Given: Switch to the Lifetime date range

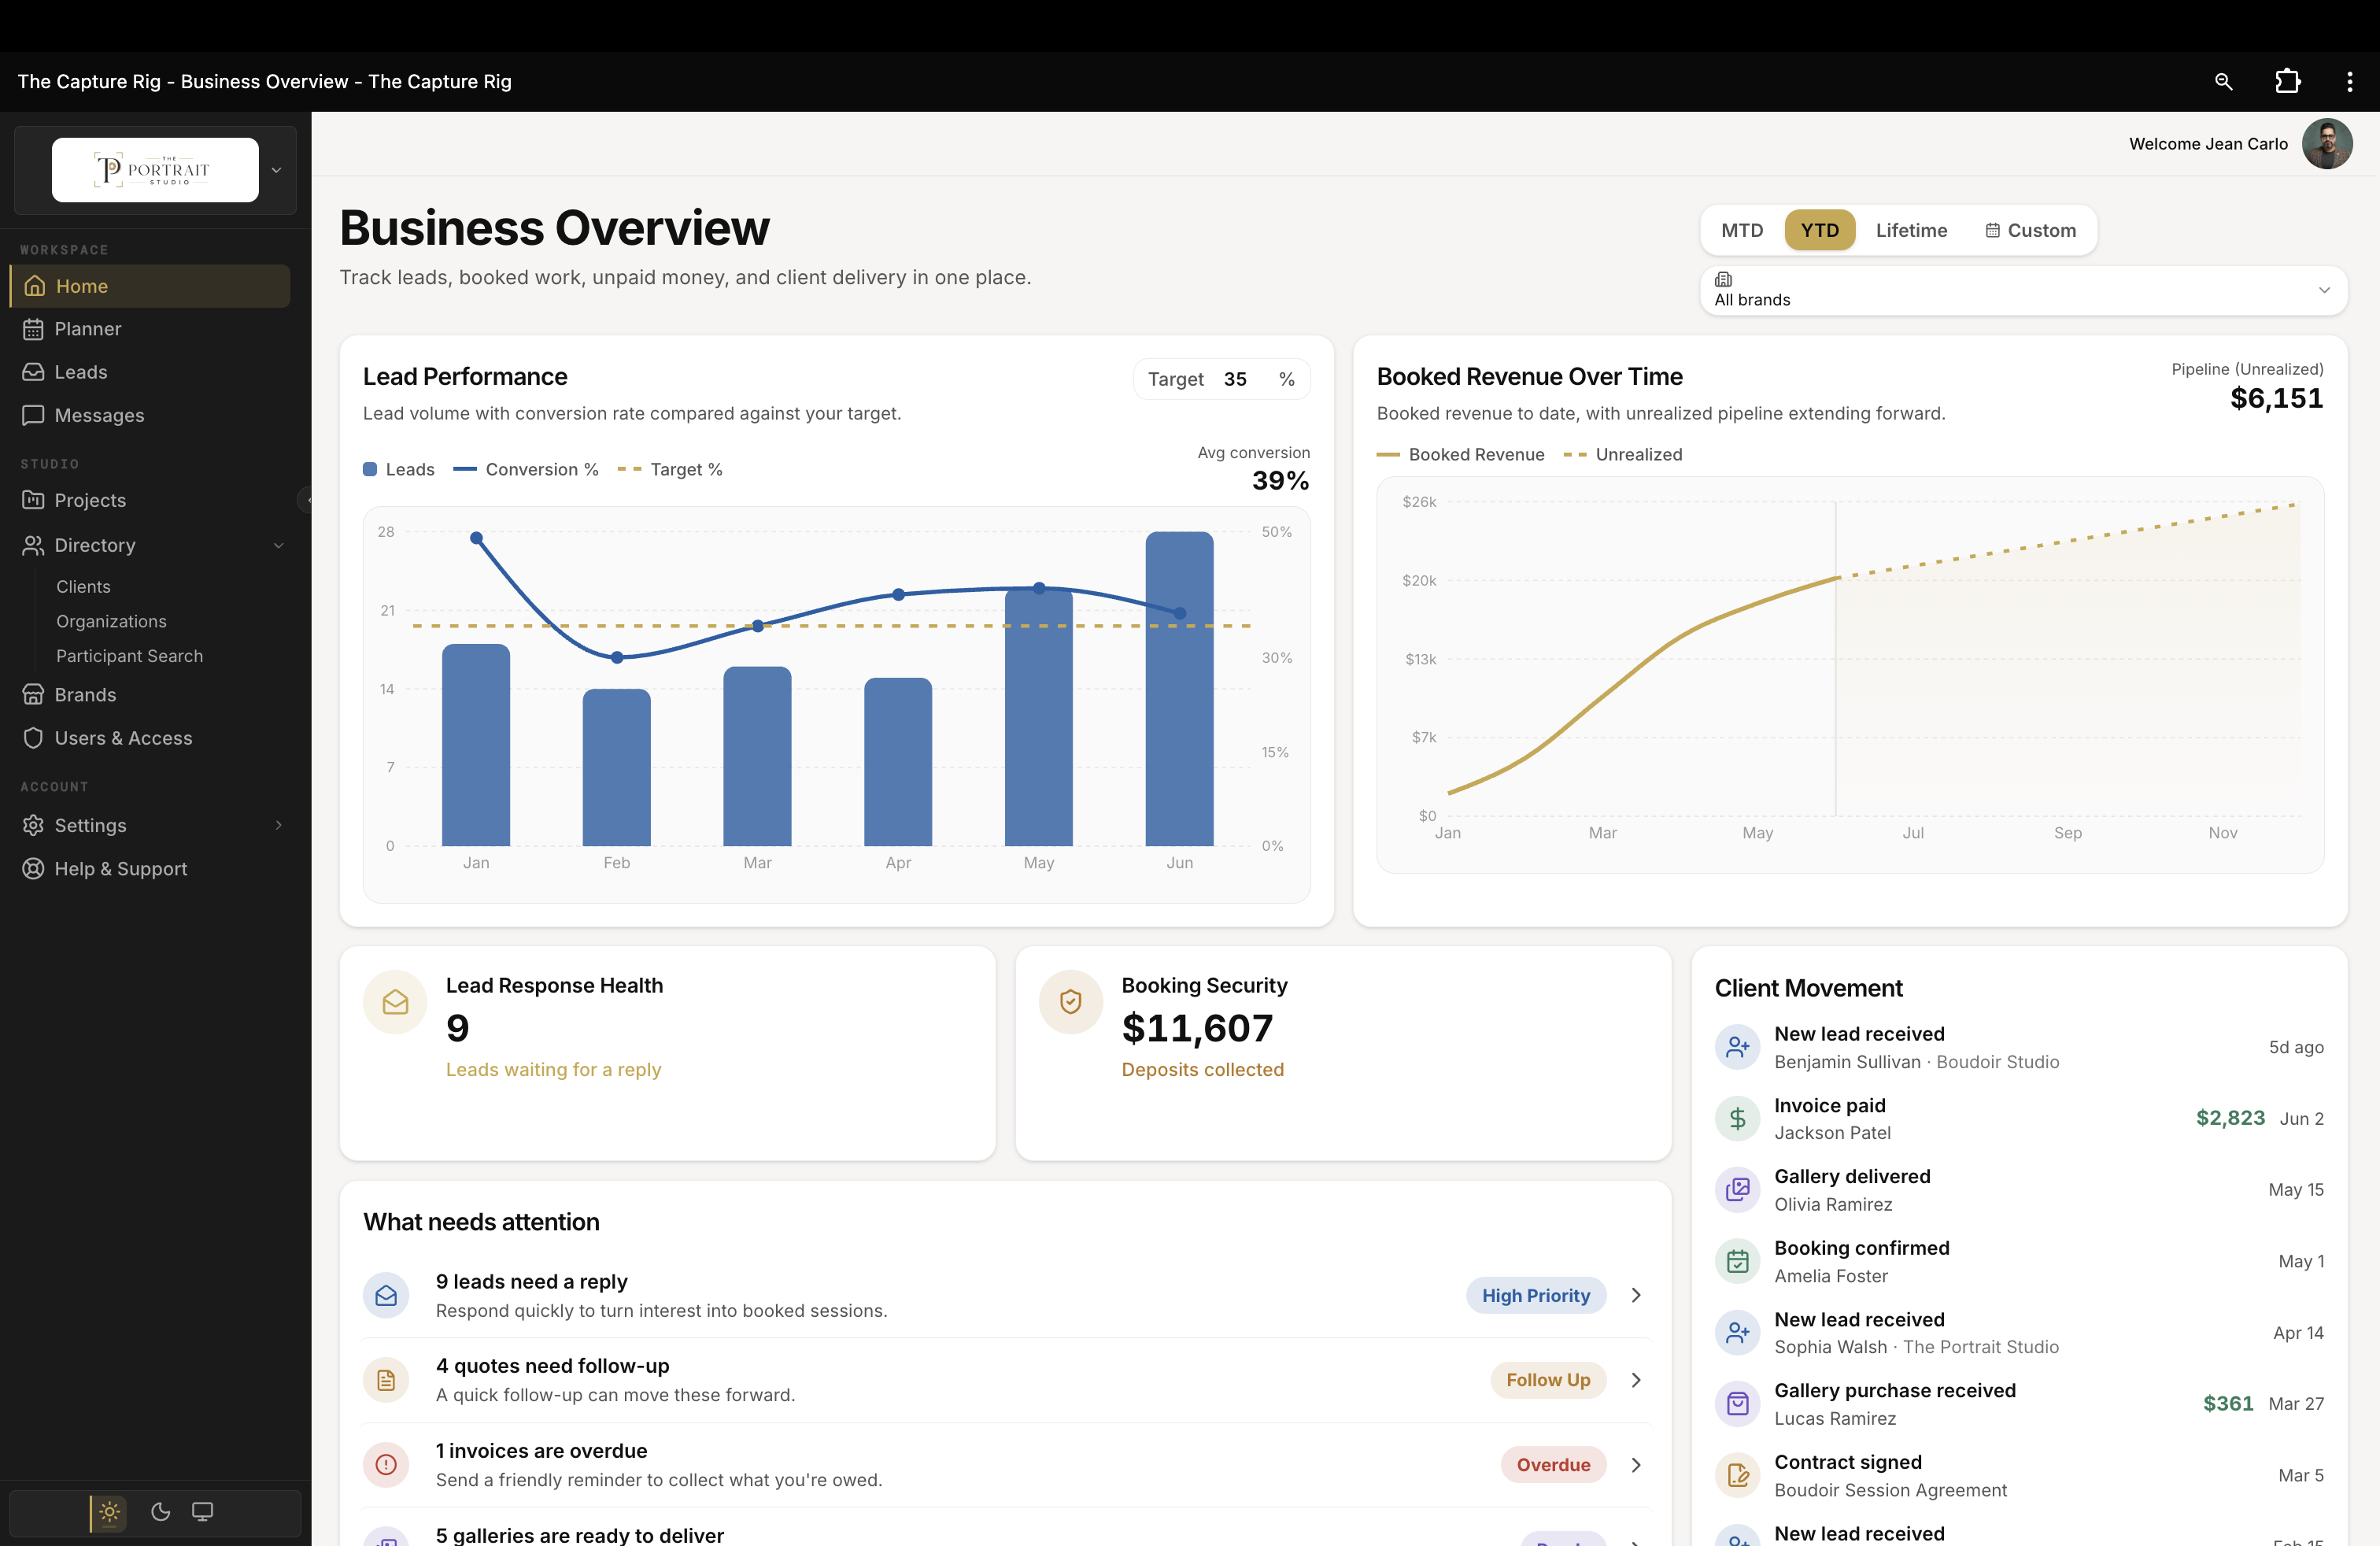Looking at the screenshot, I should pyautogui.click(x=1910, y=230).
